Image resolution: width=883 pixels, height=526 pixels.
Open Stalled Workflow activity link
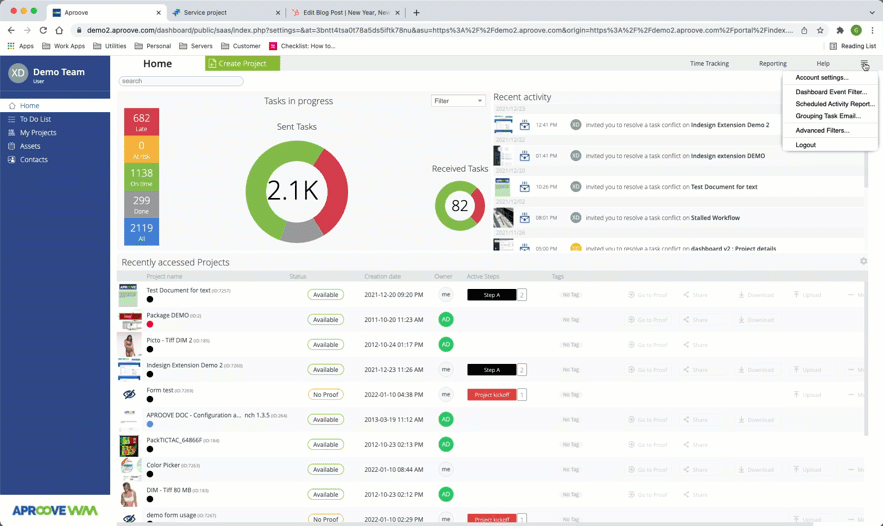click(715, 218)
